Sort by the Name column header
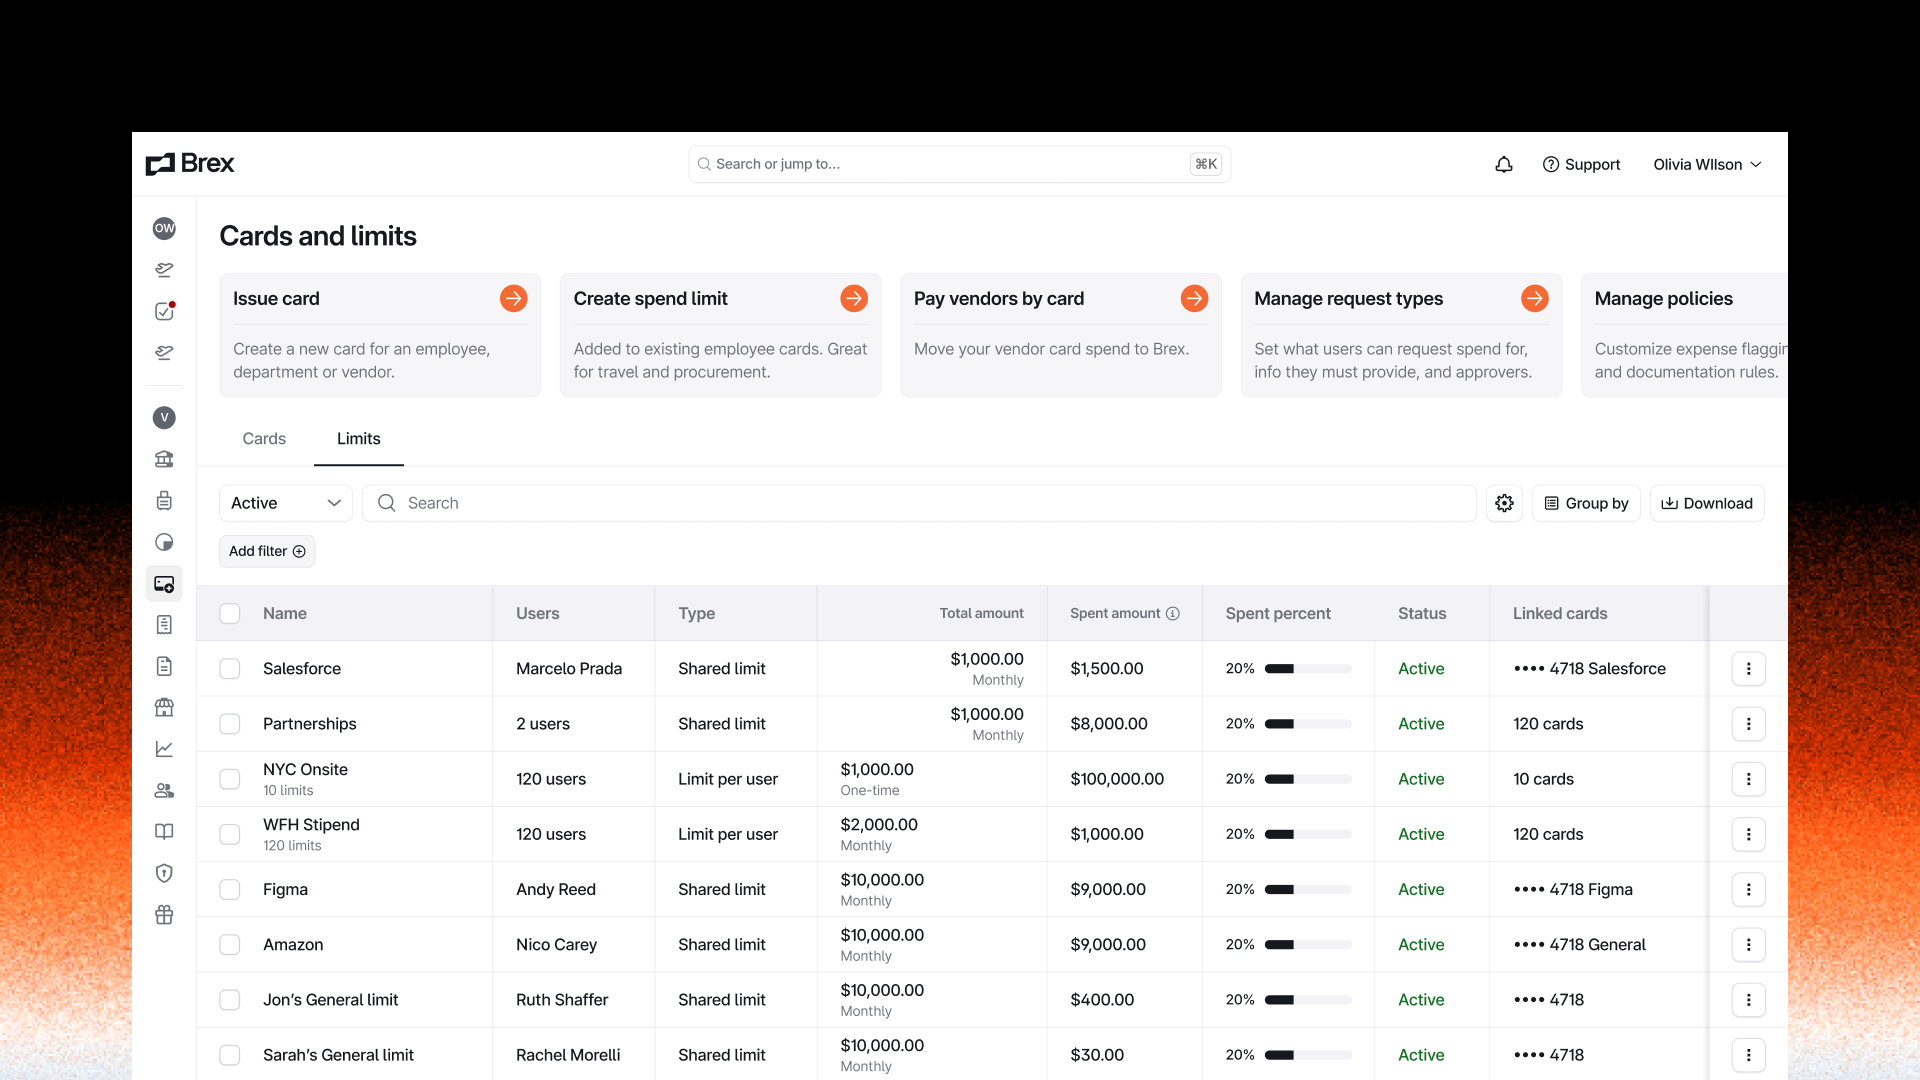Viewport: 1920px width, 1080px height. coord(285,614)
